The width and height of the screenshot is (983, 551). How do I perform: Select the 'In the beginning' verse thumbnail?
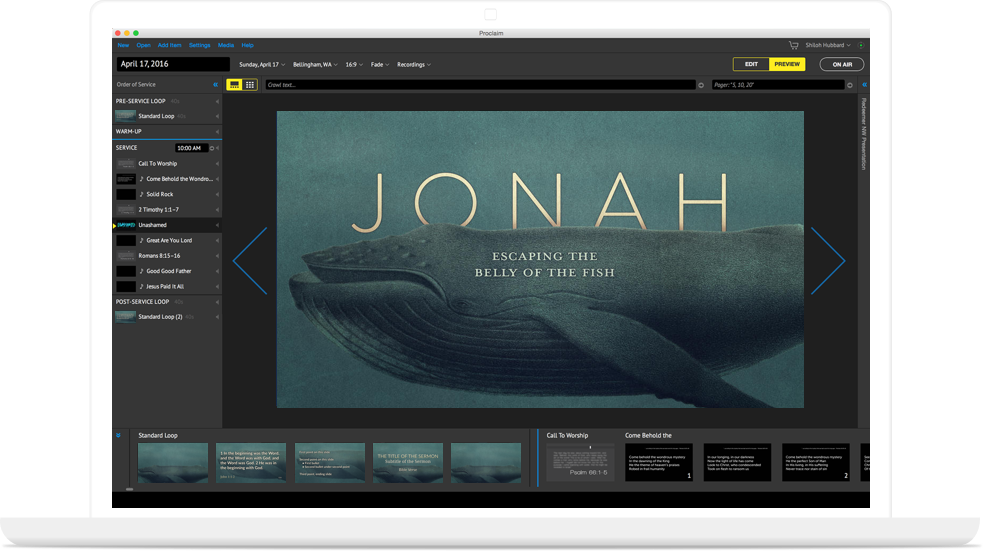point(251,463)
